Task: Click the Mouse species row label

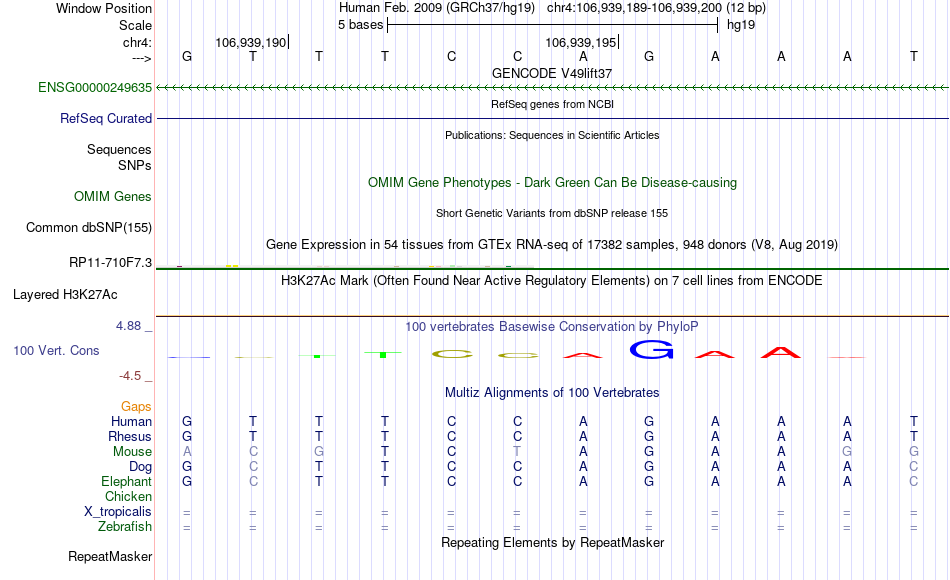Action: click(x=132, y=452)
